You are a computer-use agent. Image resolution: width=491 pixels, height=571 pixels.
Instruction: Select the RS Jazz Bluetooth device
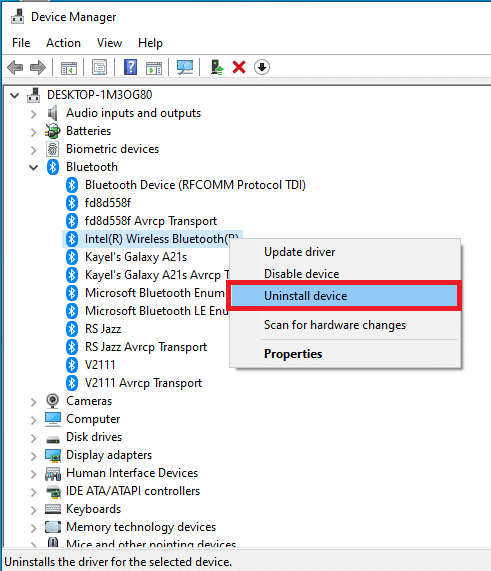tap(103, 329)
